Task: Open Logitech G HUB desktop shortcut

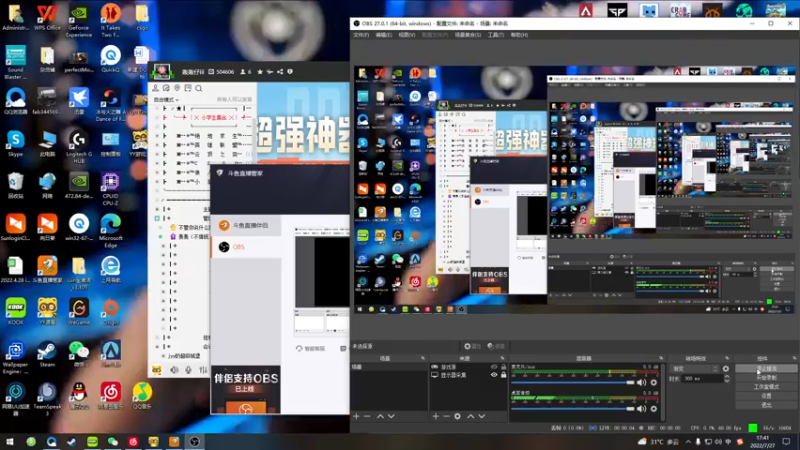Action: (79, 147)
